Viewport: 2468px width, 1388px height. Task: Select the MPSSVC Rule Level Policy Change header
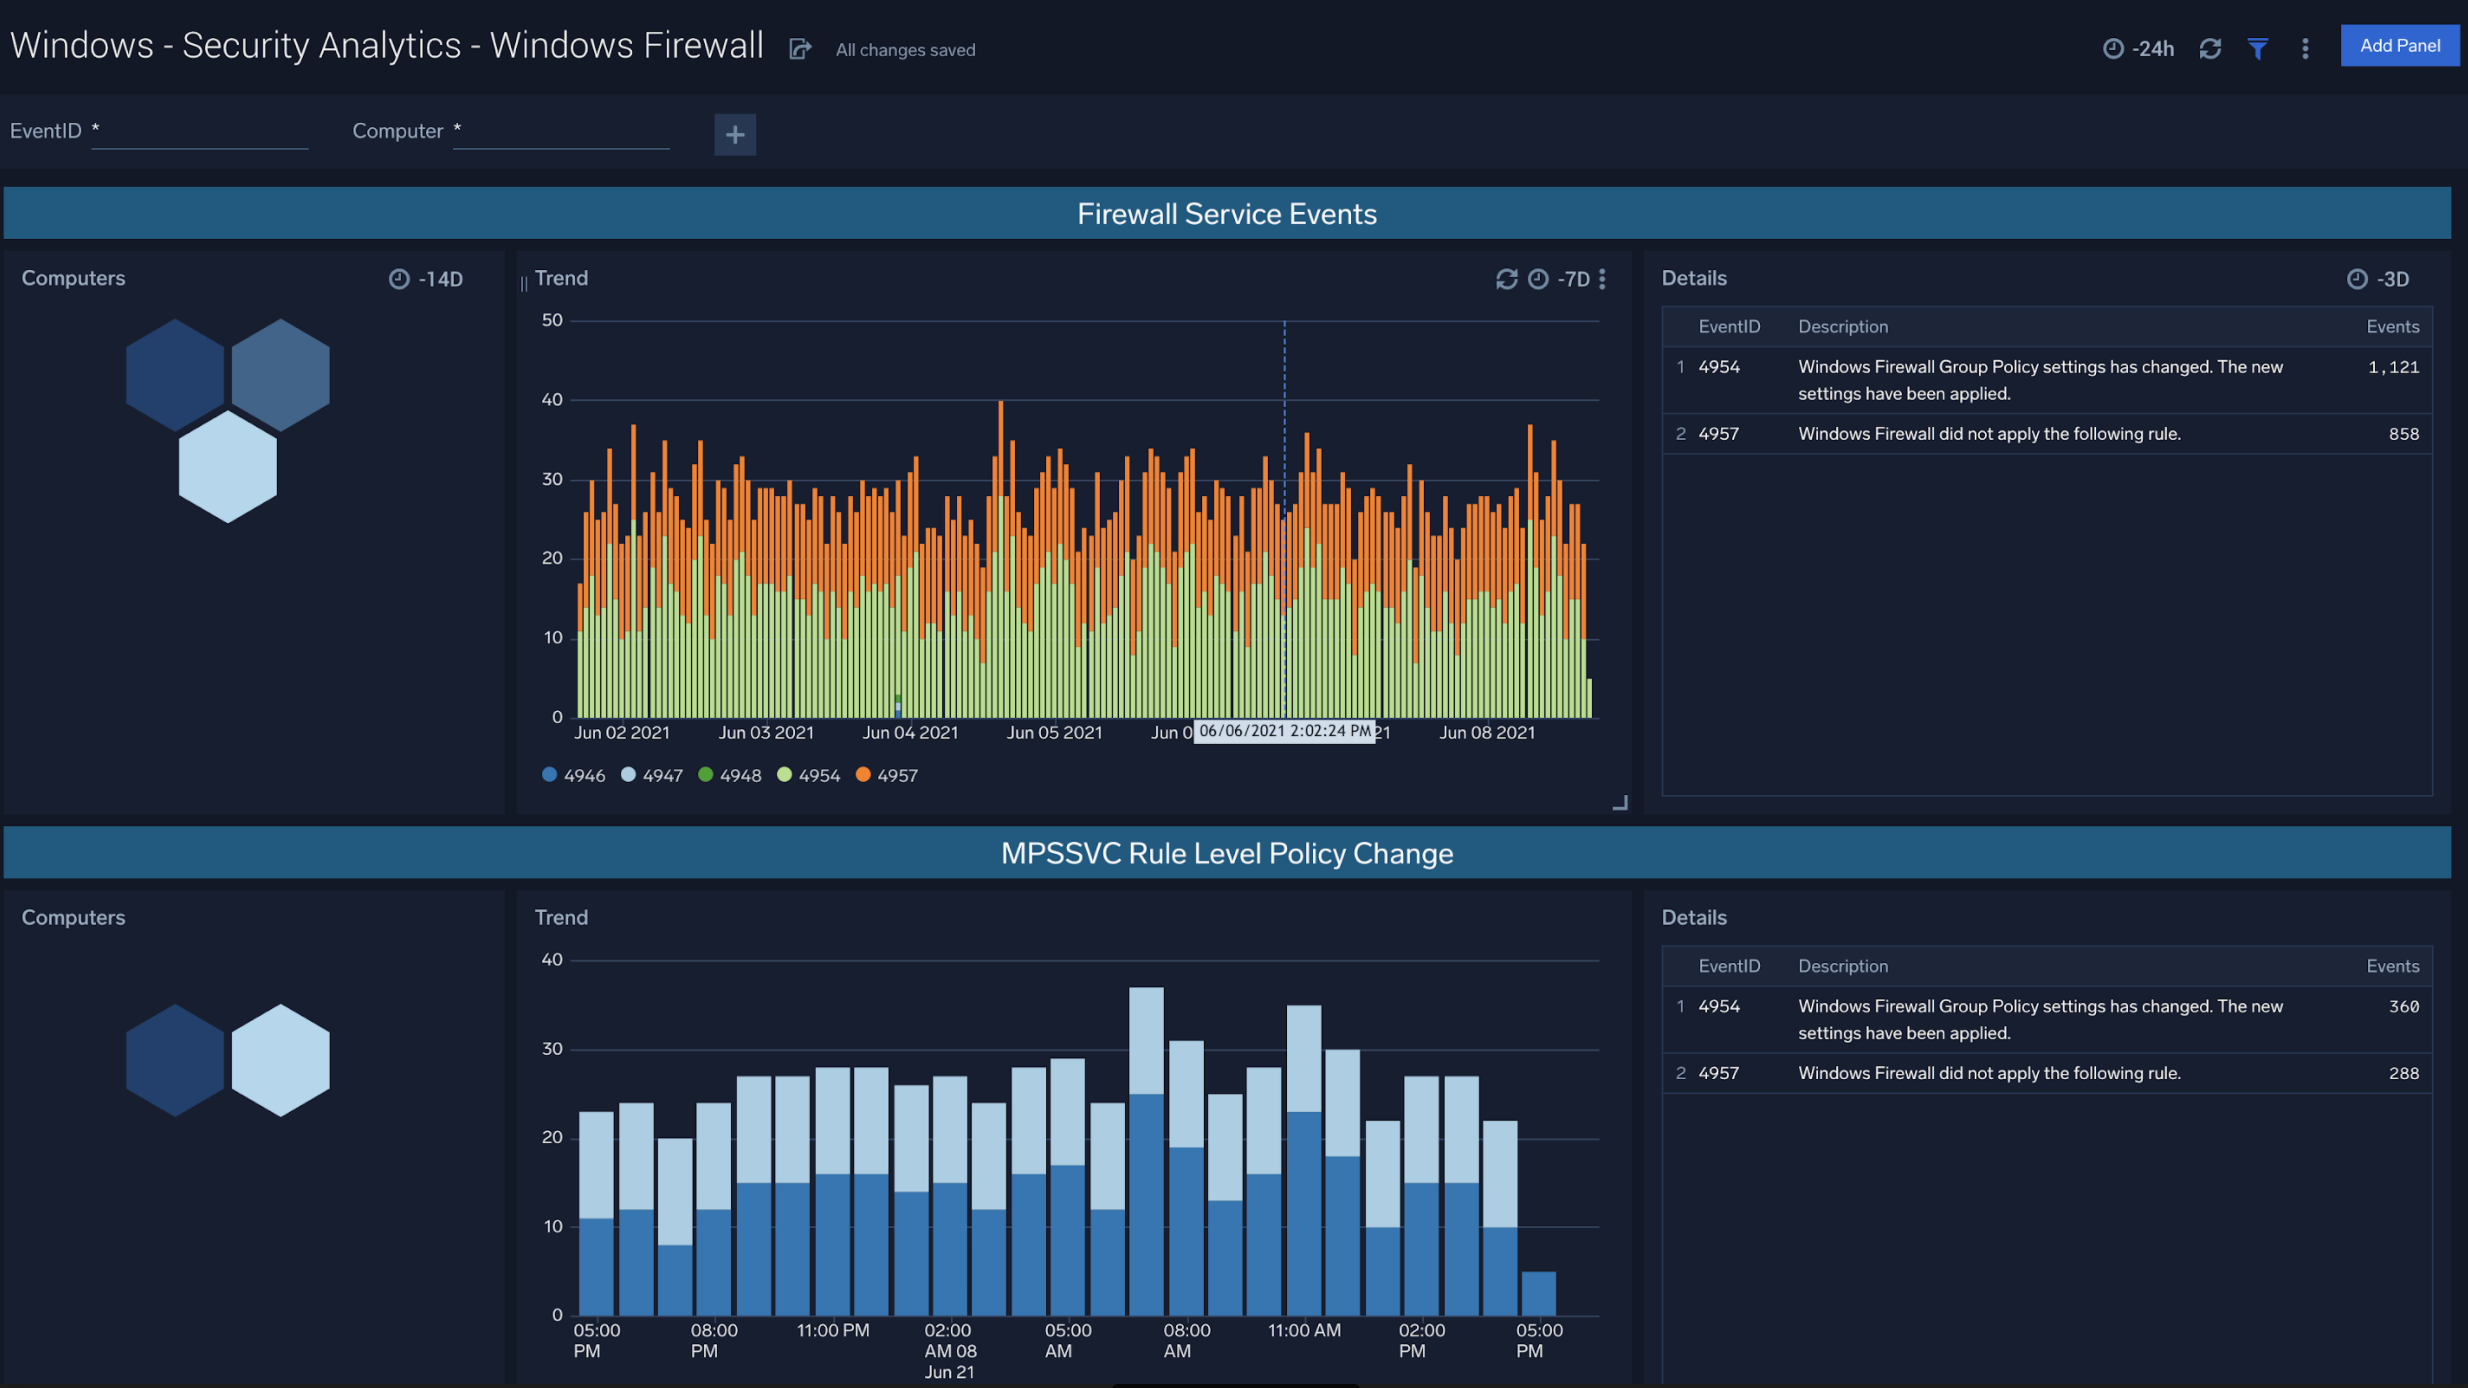(x=1227, y=852)
